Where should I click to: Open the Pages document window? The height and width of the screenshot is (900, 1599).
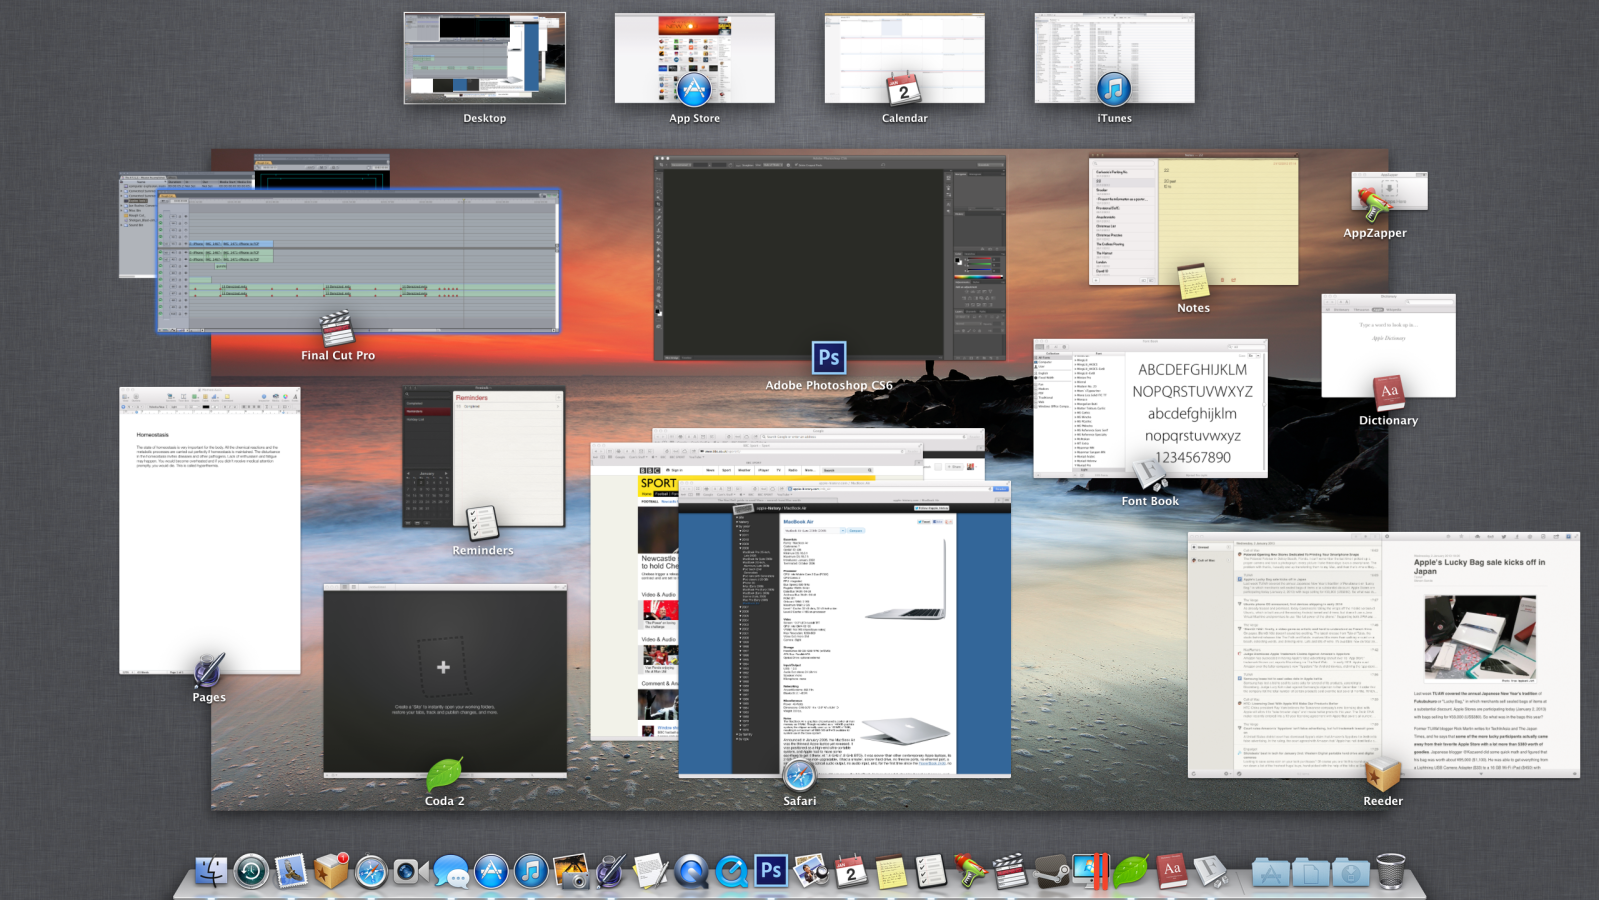tap(209, 530)
